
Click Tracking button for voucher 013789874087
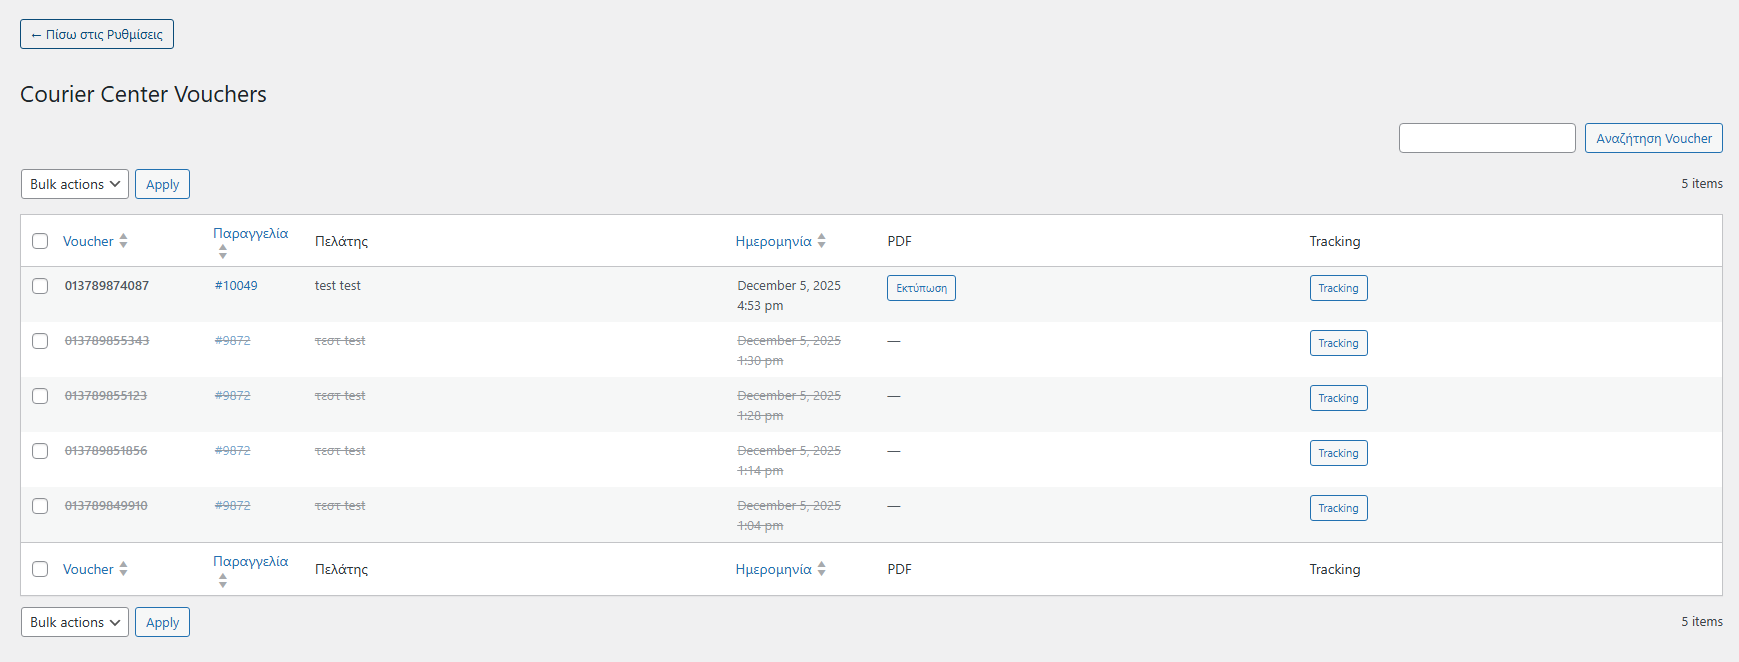(1338, 288)
